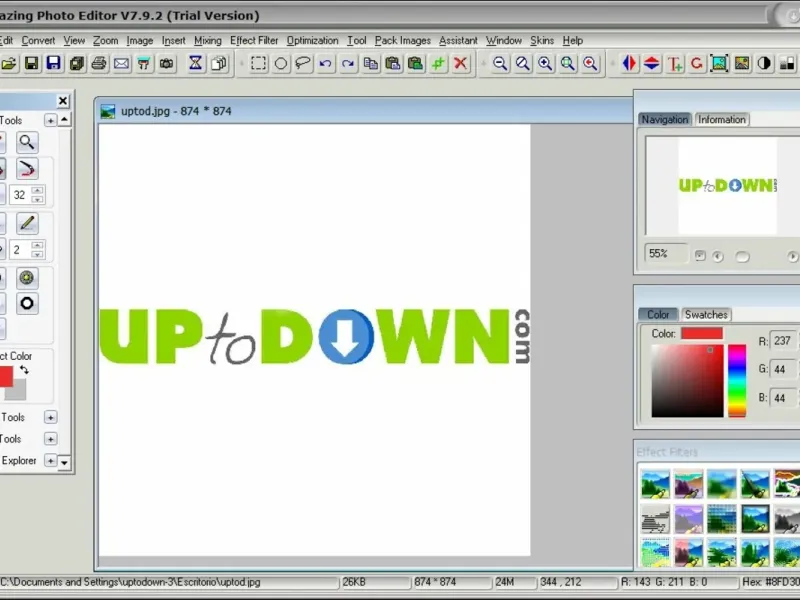Screen dimensions: 800x600
Task: Click the rainbow hue strip
Action: pos(737,381)
